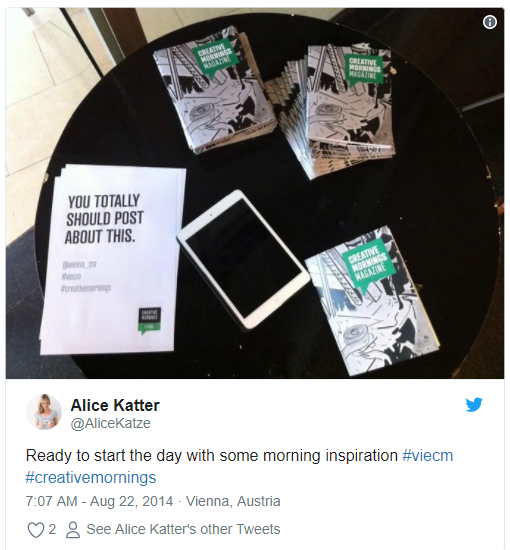Open the embedded tweet photo
The height and width of the screenshot is (550, 510).
(x=255, y=193)
